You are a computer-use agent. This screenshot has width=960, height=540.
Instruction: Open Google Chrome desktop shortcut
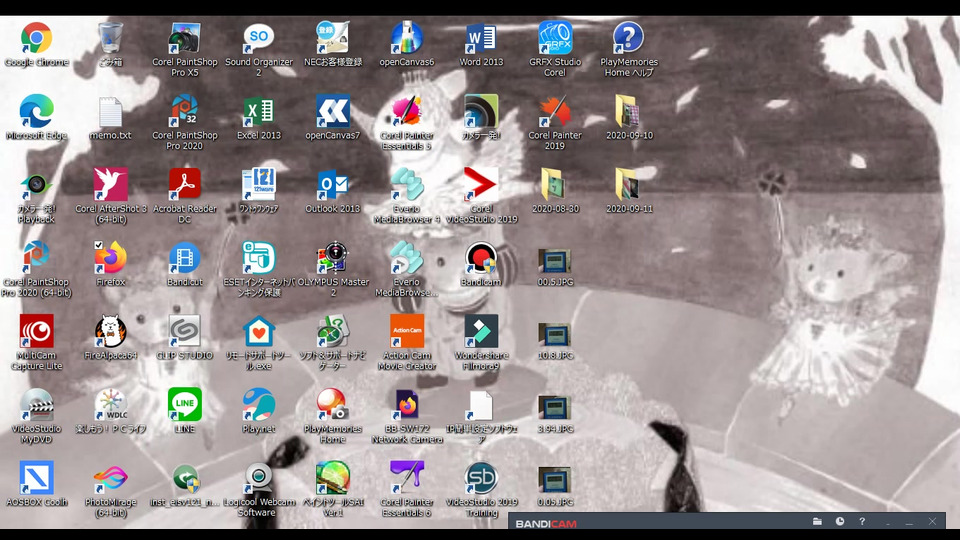point(36,38)
